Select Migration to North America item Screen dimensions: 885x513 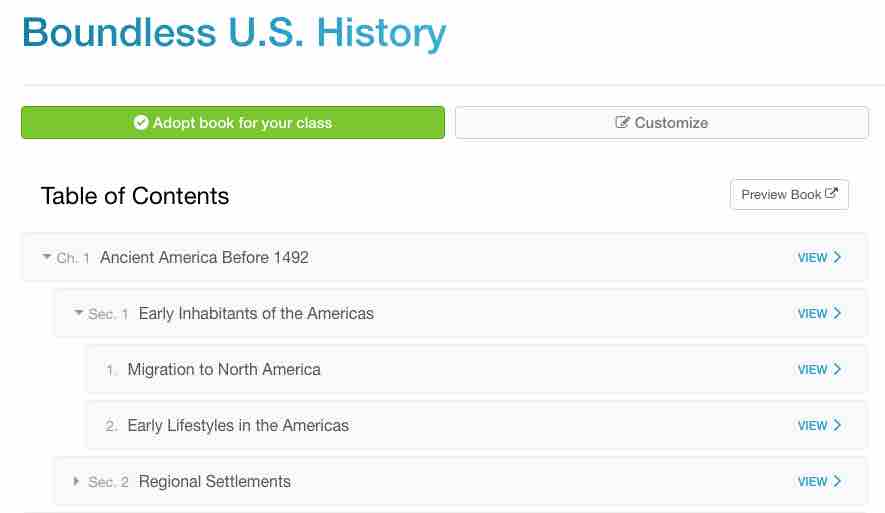coord(224,370)
